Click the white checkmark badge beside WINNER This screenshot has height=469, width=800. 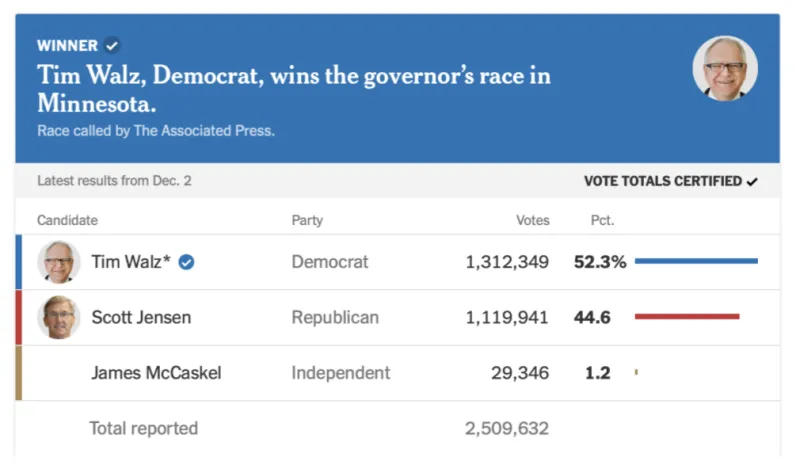click(x=112, y=45)
